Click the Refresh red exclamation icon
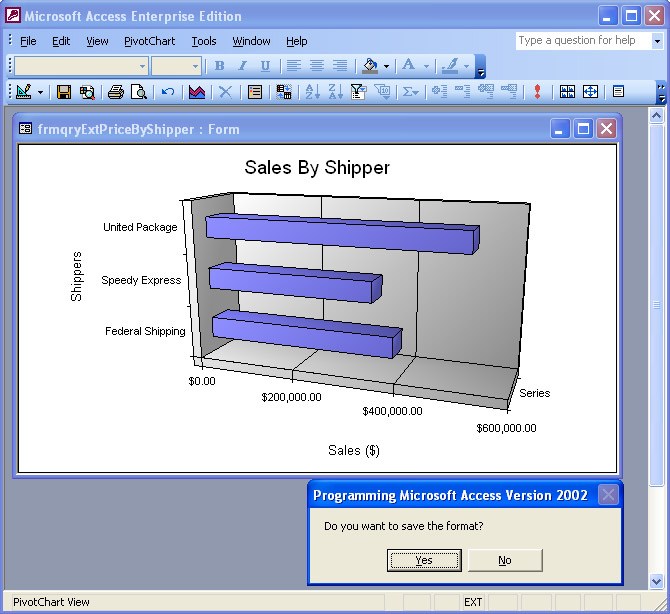The width and height of the screenshot is (670, 614). 537,92
